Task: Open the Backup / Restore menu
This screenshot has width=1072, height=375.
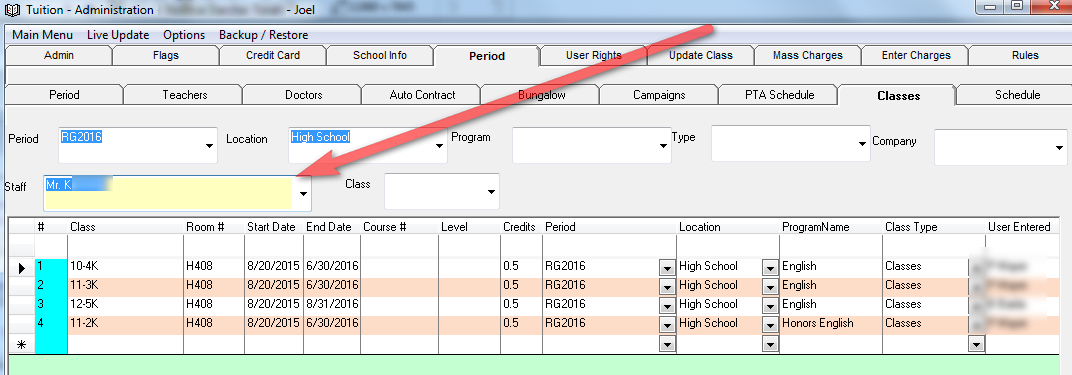Action: tap(263, 35)
